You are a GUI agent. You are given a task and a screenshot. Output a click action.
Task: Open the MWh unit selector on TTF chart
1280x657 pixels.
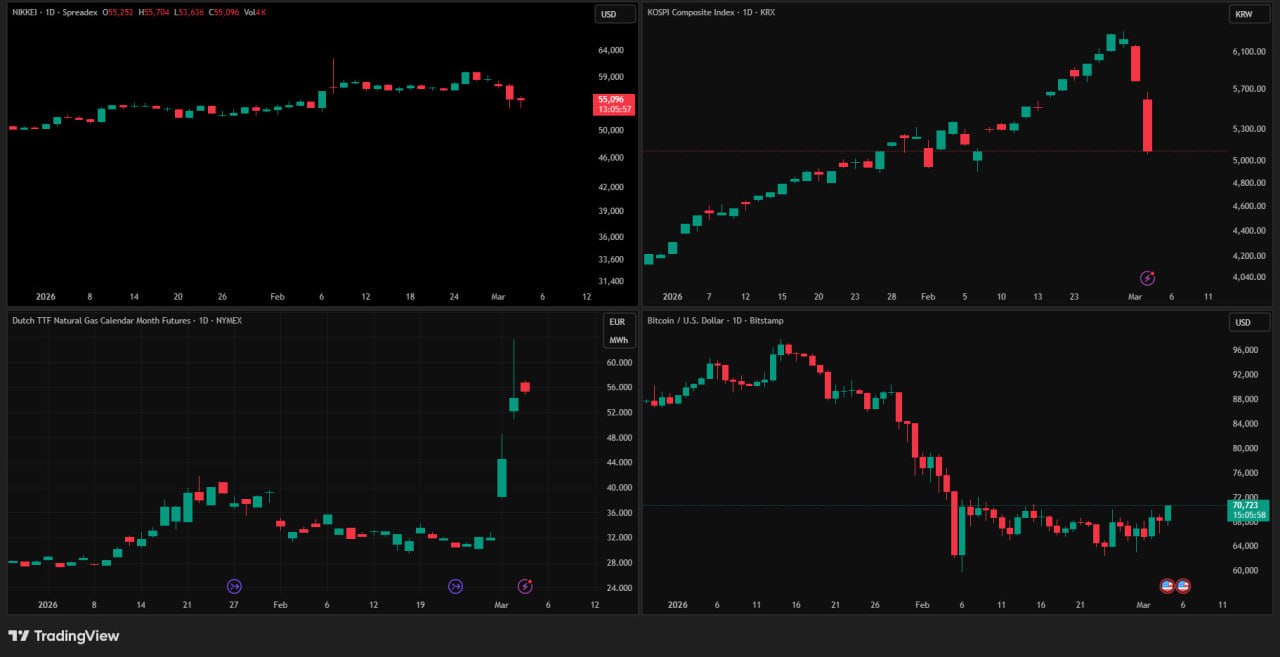tap(618, 340)
